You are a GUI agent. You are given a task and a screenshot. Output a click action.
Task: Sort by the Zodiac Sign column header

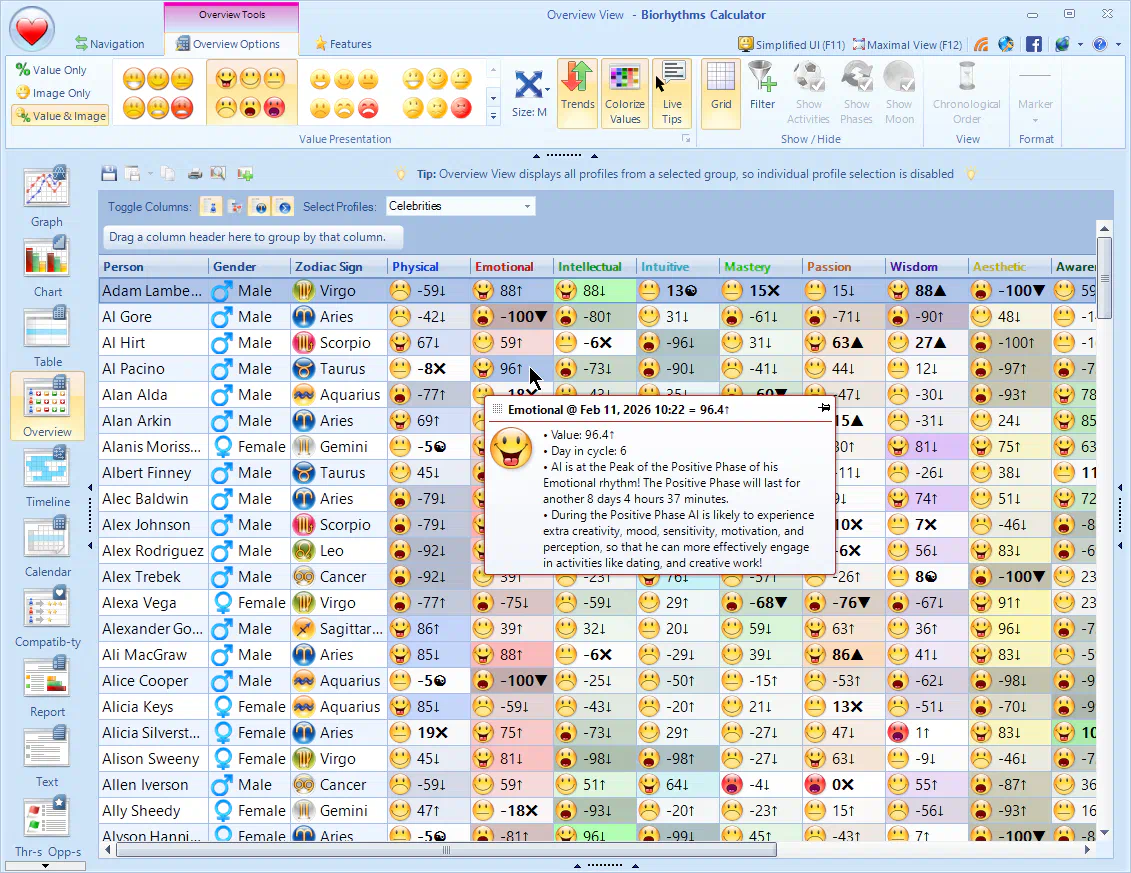point(328,267)
